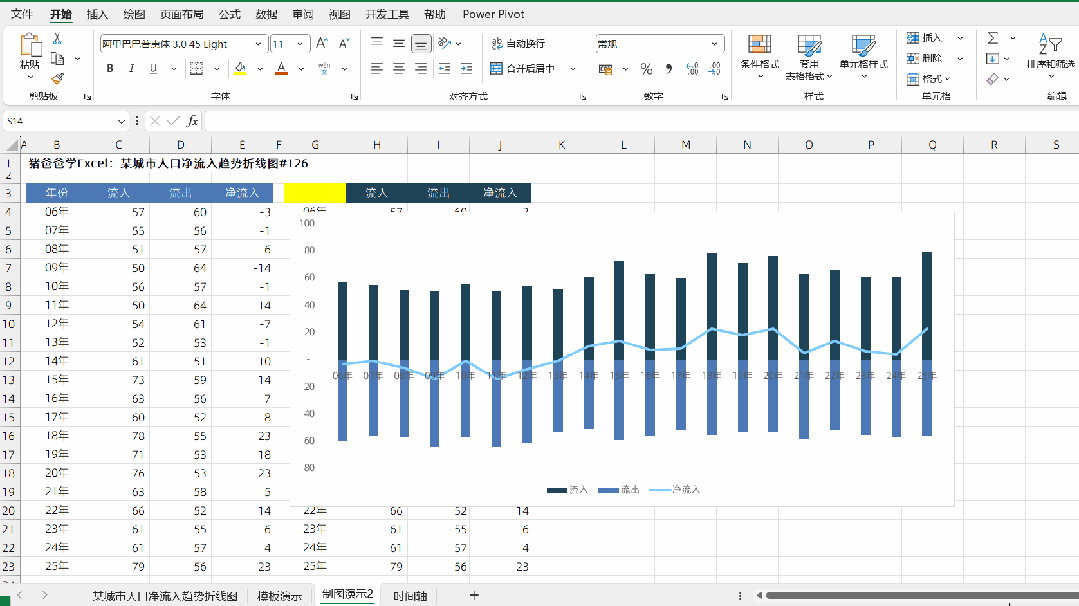Click Delete cells (删除)
This screenshot has width=1079, height=606.
926,58
